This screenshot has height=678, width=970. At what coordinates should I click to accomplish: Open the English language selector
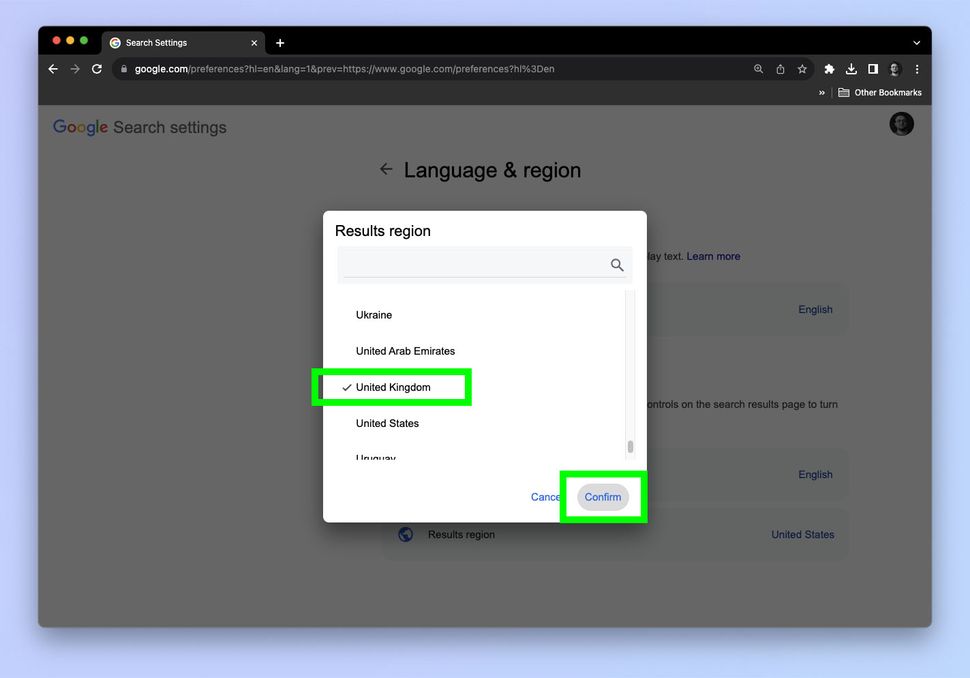pyautogui.click(x=815, y=309)
